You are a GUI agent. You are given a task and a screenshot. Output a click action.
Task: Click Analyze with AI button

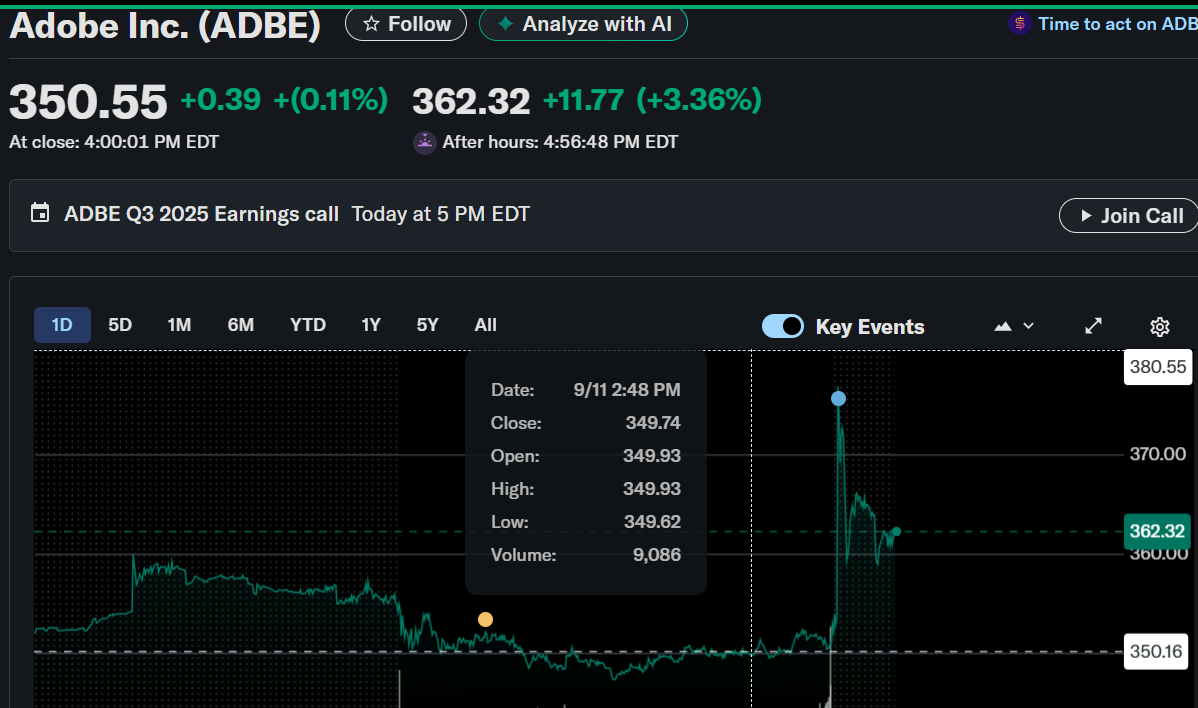(583, 24)
